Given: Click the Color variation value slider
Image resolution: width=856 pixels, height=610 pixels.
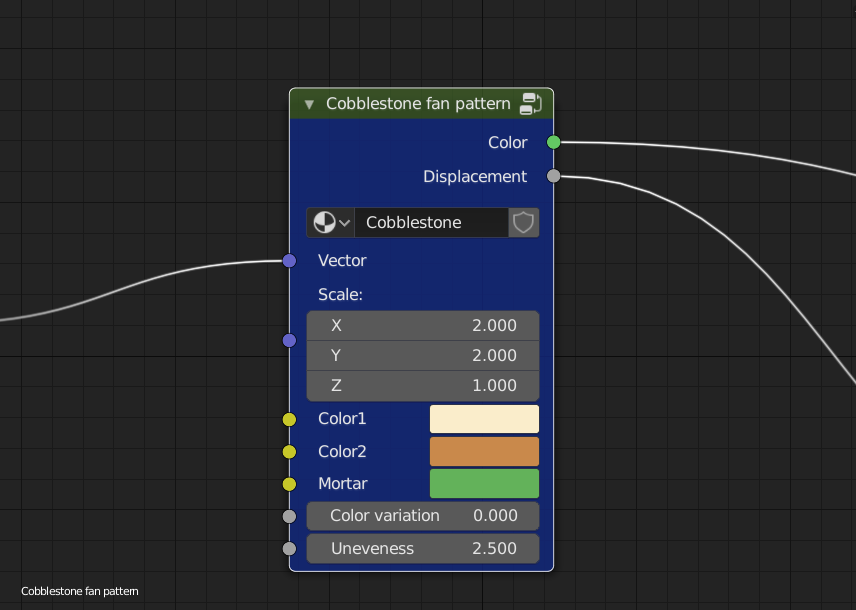Looking at the screenshot, I should (x=423, y=516).
